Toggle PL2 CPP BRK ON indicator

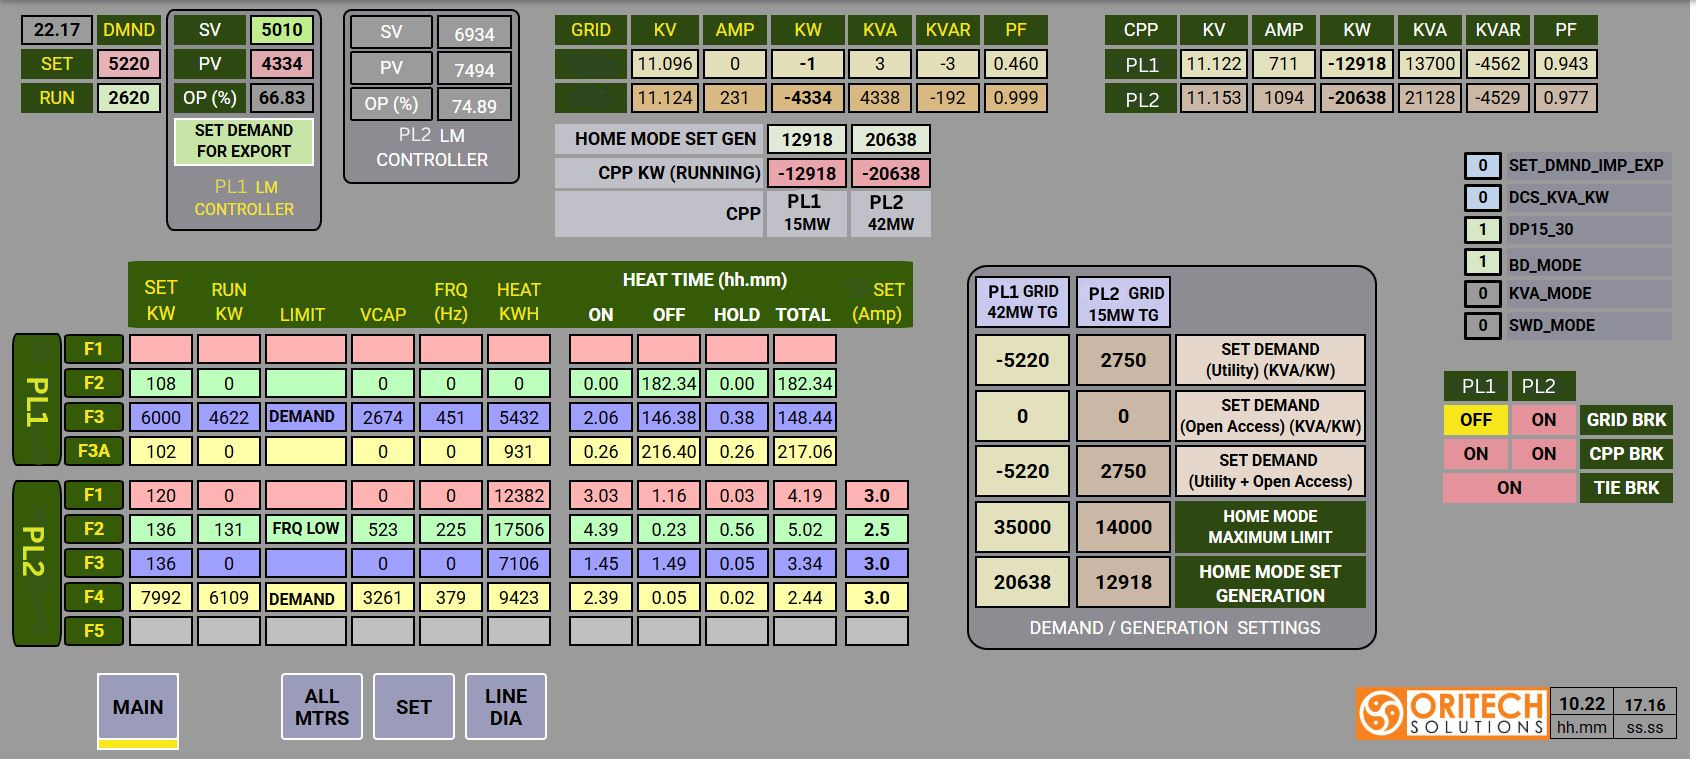[x=1543, y=454]
